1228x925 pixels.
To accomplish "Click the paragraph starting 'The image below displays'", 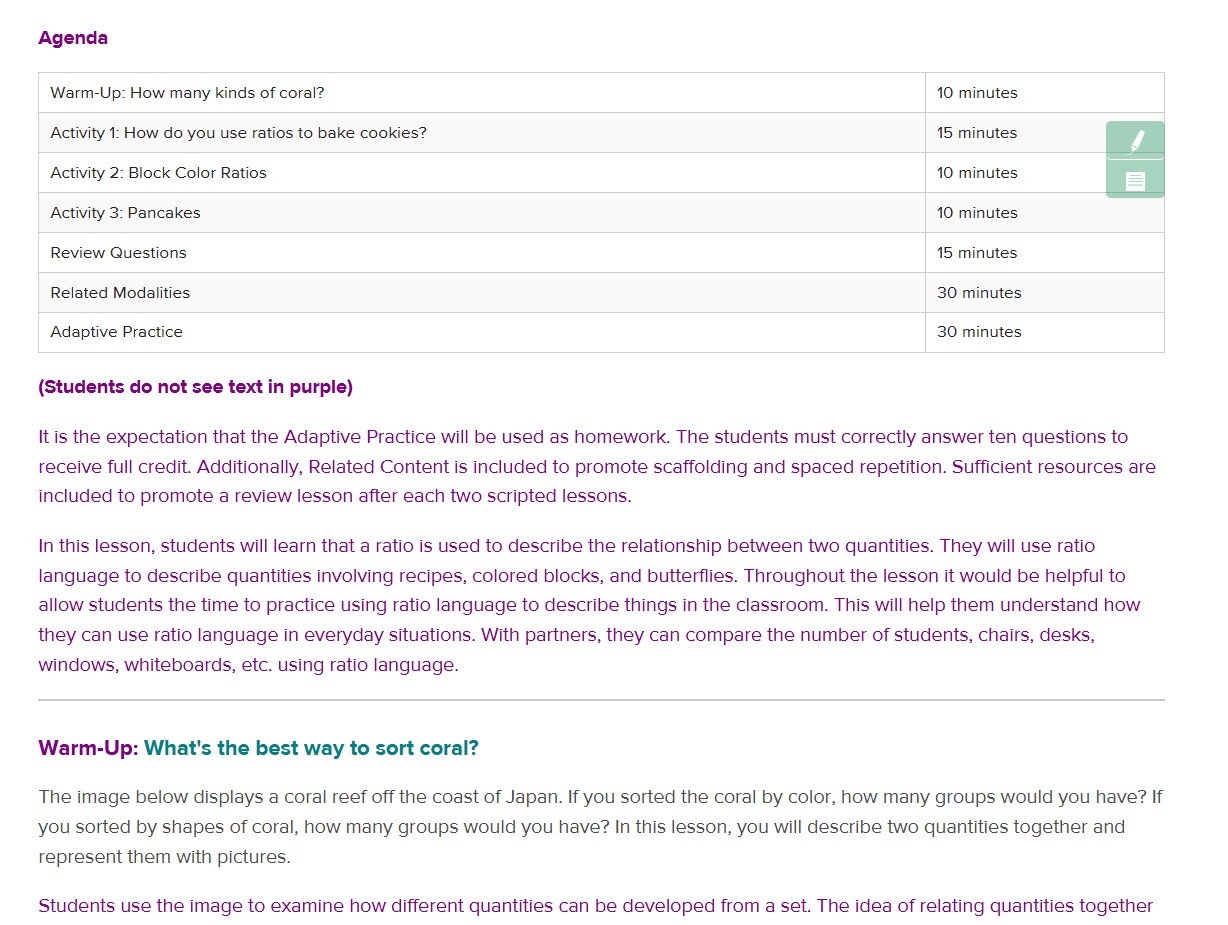I will pyautogui.click(x=600, y=827).
